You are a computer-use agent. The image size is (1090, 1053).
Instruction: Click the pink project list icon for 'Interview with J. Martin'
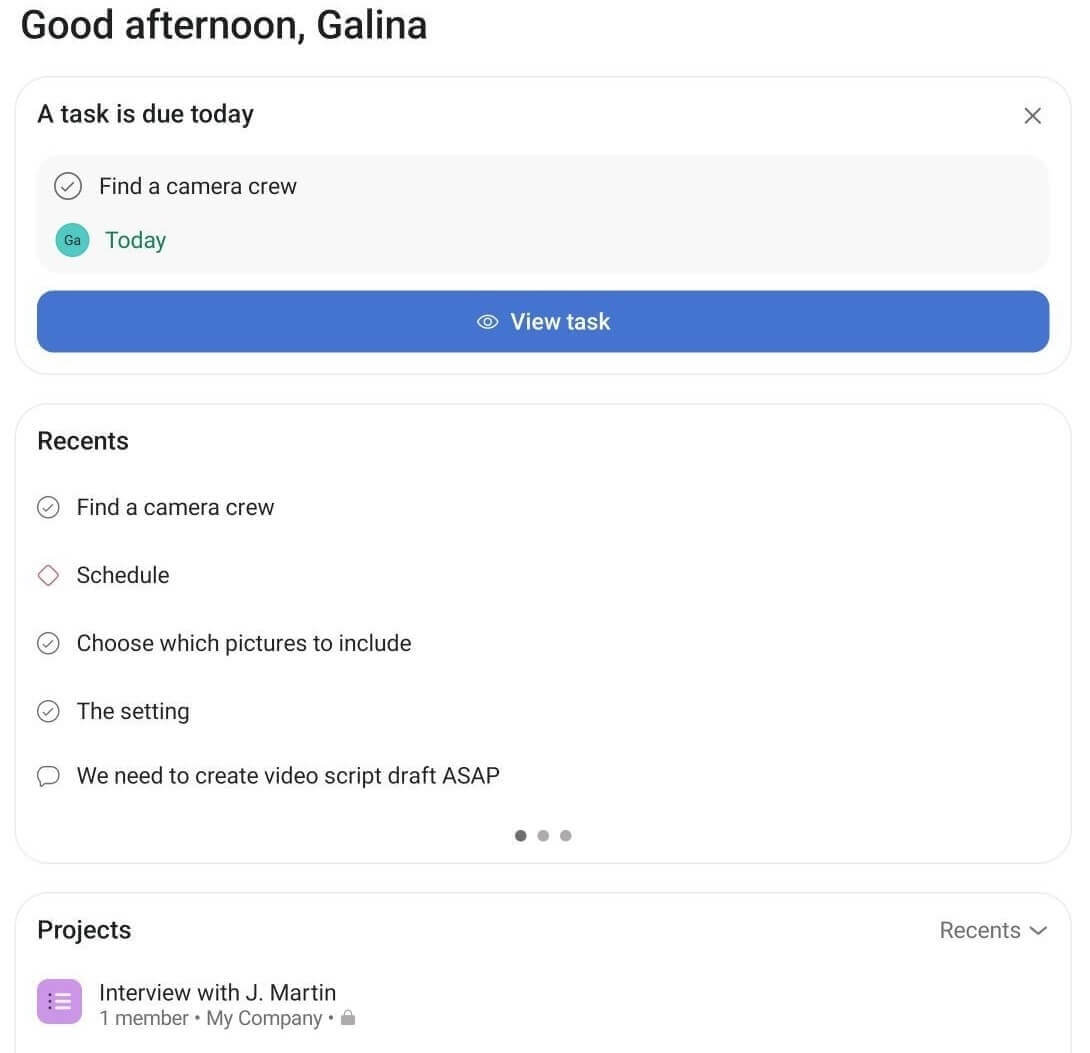(59, 1000)
